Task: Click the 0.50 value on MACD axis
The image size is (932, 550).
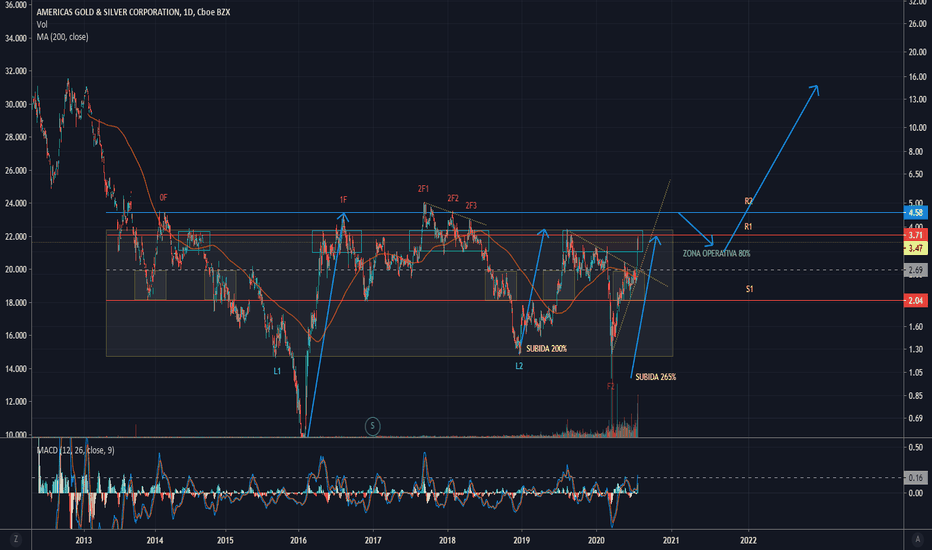Action: [915, 447]
